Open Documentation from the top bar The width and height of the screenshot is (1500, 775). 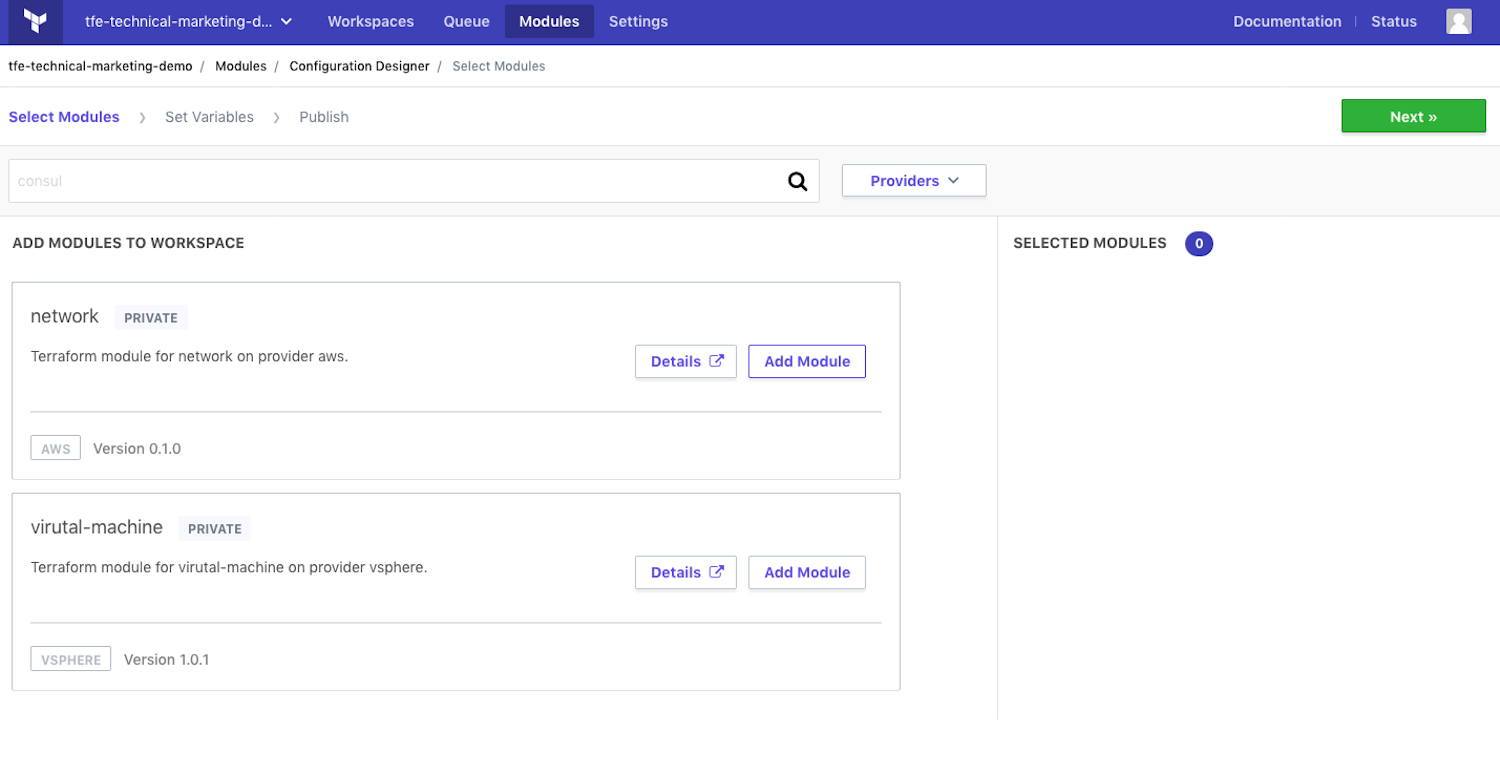(x=1287, y=21)
